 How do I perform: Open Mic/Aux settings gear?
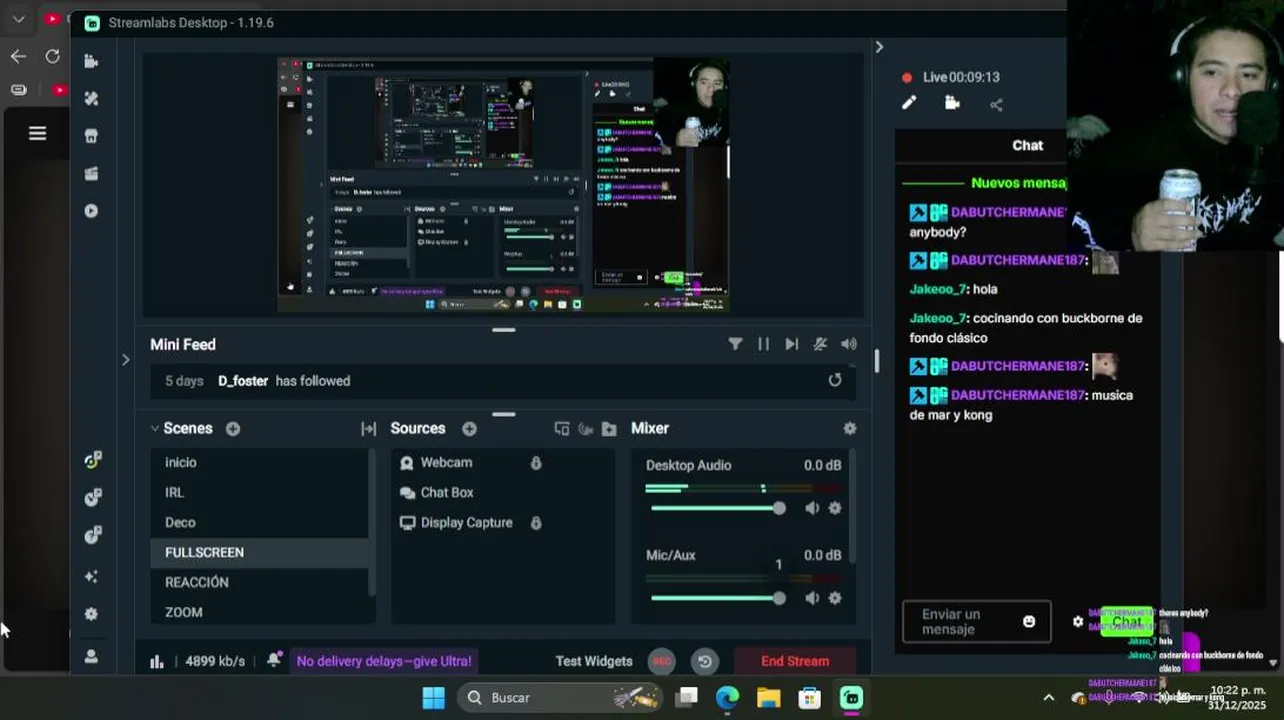(835, 598)
